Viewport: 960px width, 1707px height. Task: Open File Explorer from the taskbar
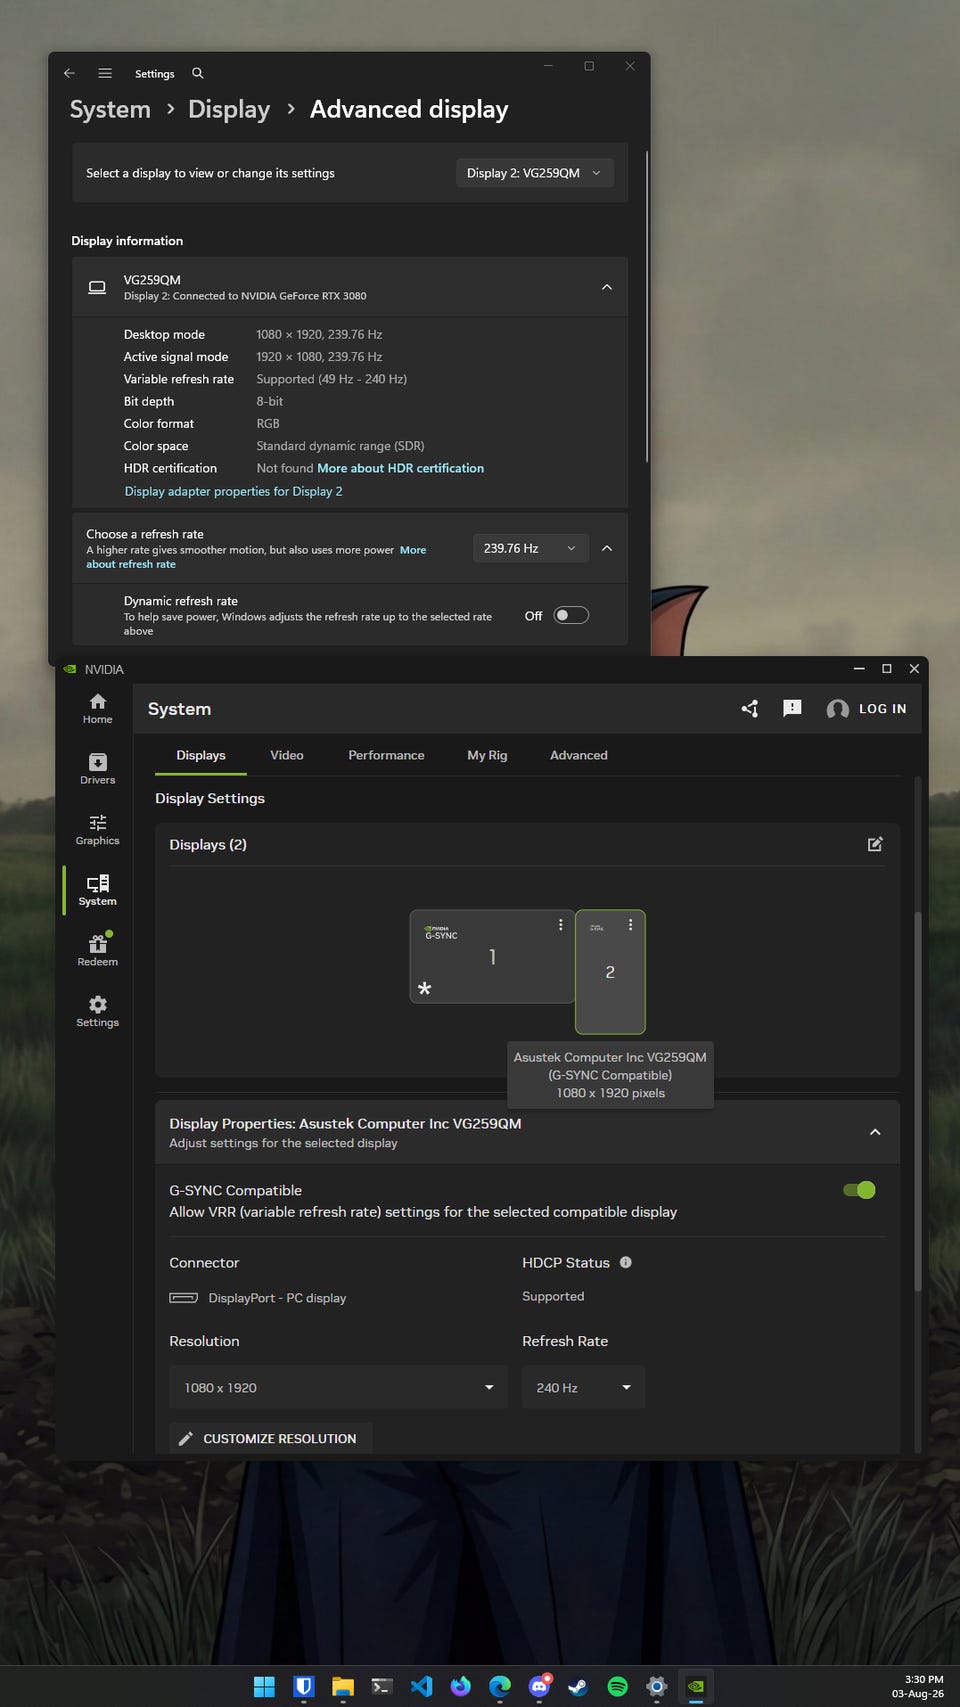[343, 1687]
